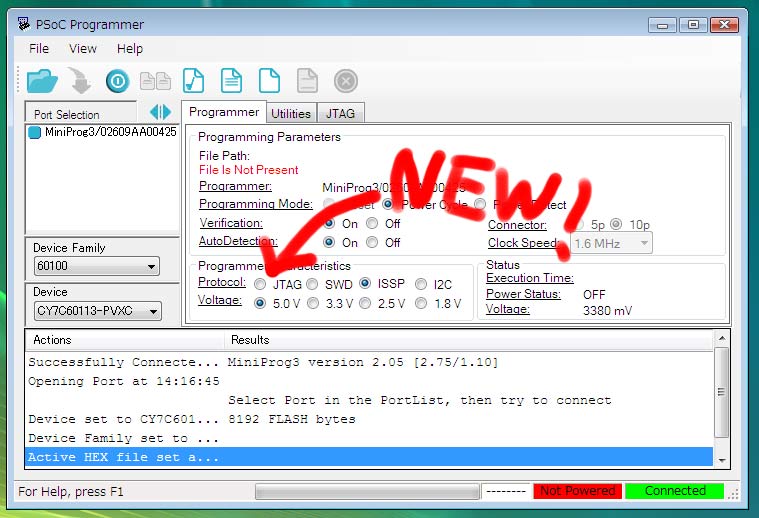The width and height of the screenshot is (759, 518).
Task: Switch to the JTAG tab
Action: click(x=340, y=114)
